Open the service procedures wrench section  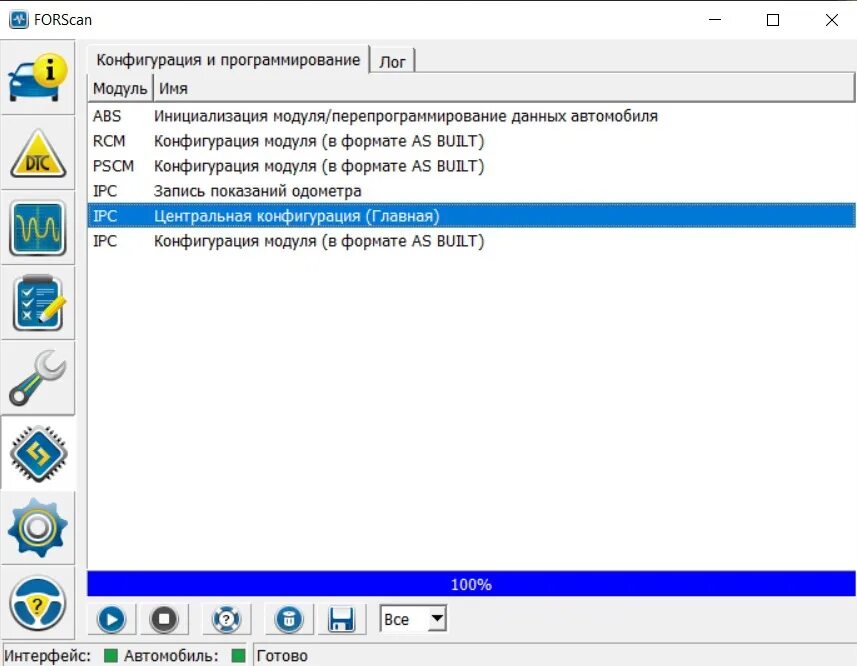[38, 378]
